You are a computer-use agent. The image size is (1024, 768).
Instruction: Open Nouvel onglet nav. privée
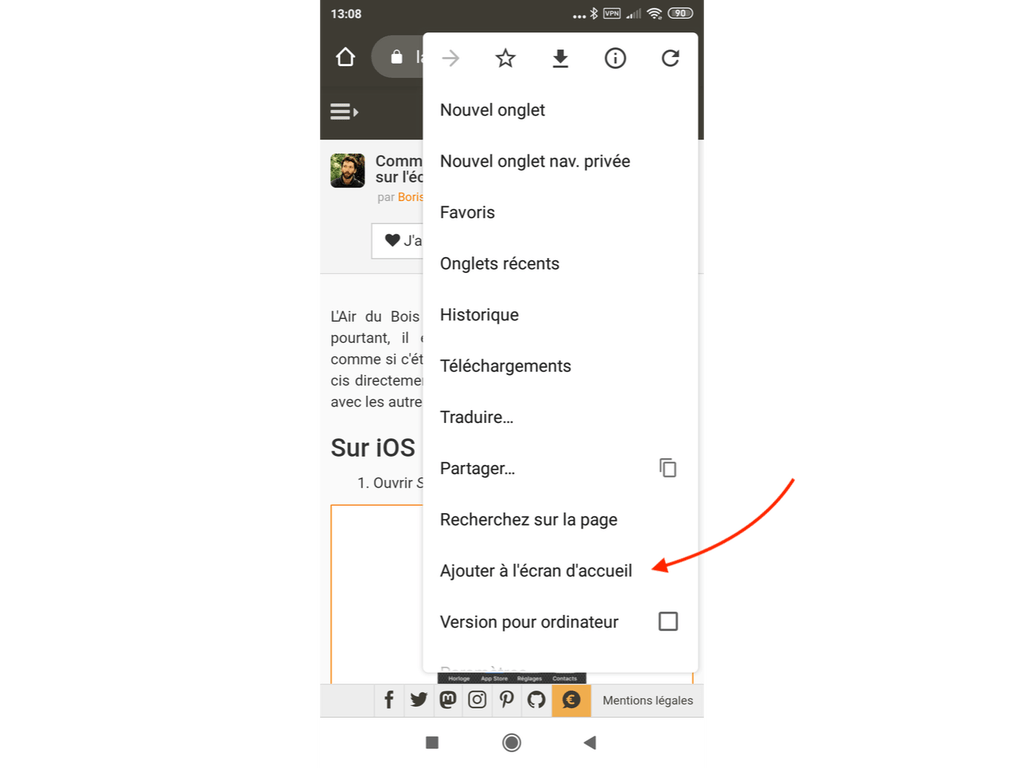(x=535, y=161)
